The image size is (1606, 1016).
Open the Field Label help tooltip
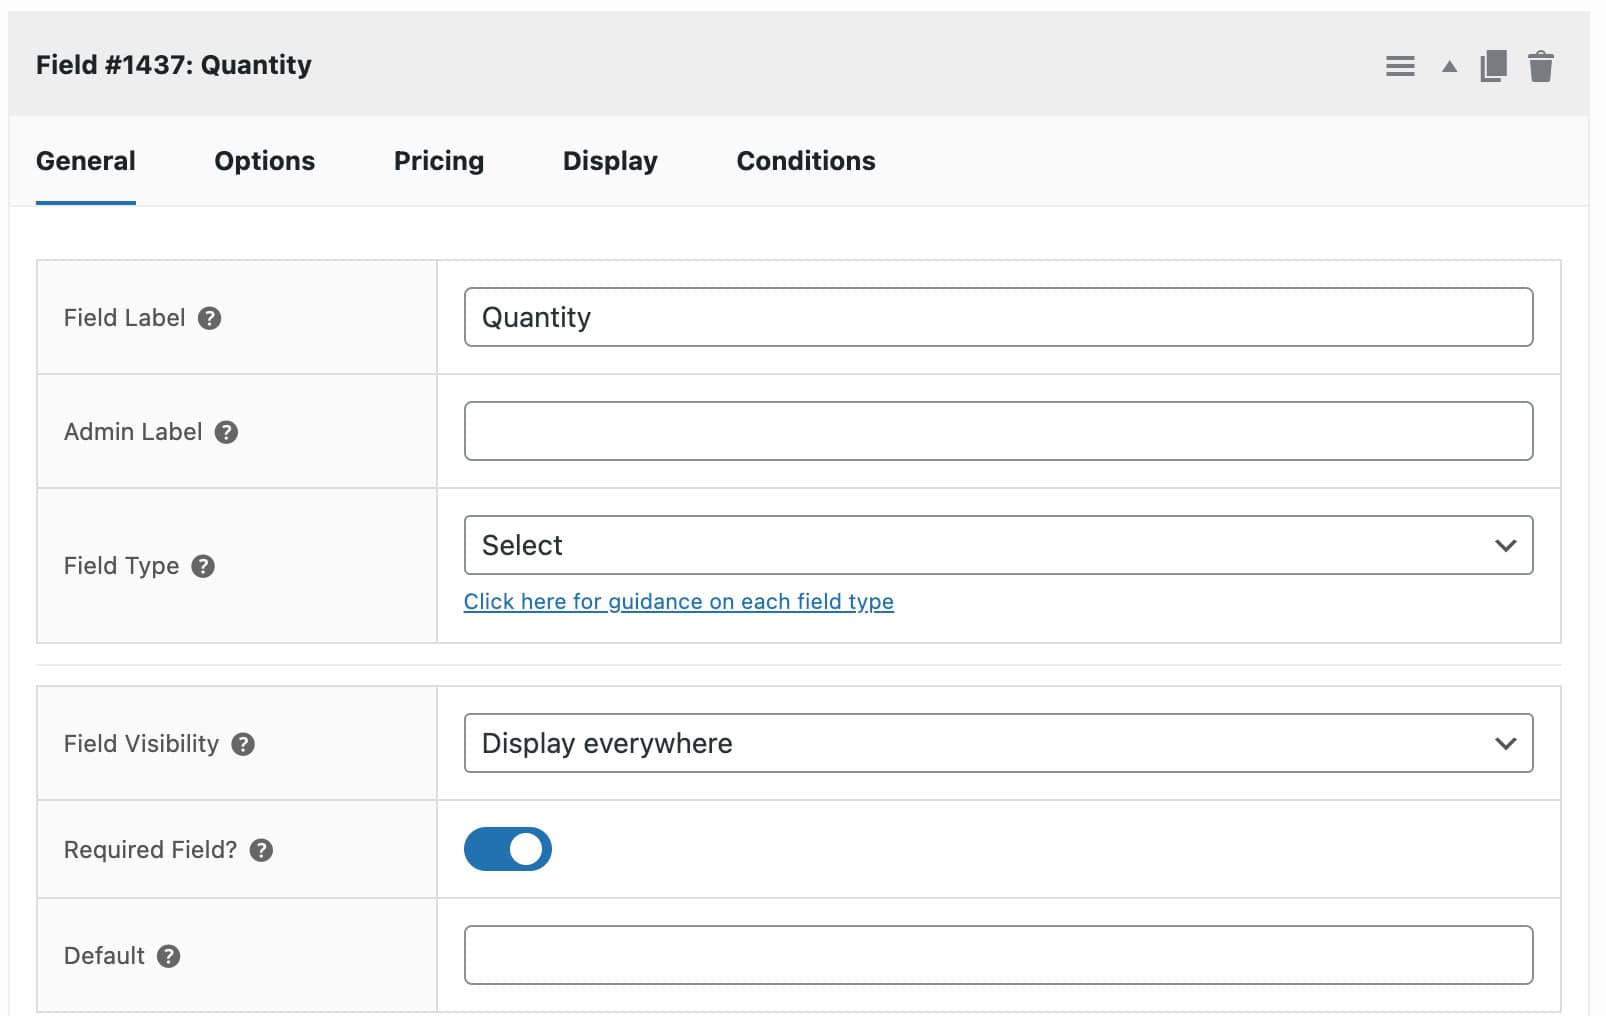click(x=210, y=318)
